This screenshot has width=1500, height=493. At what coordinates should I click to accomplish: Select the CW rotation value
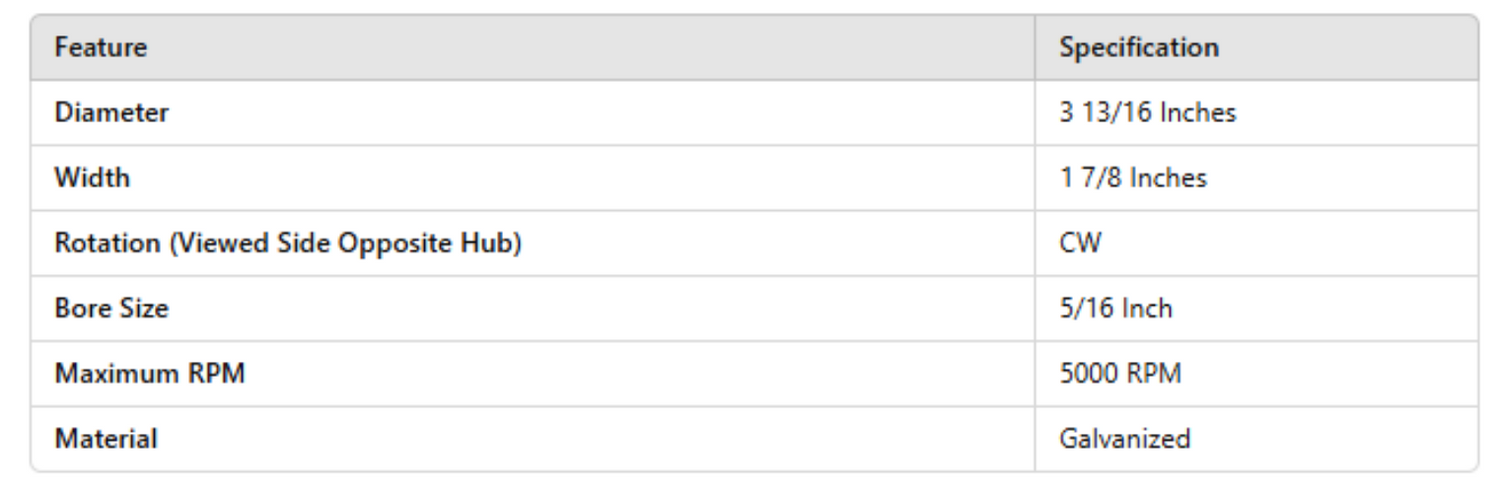pos(1080,243)
